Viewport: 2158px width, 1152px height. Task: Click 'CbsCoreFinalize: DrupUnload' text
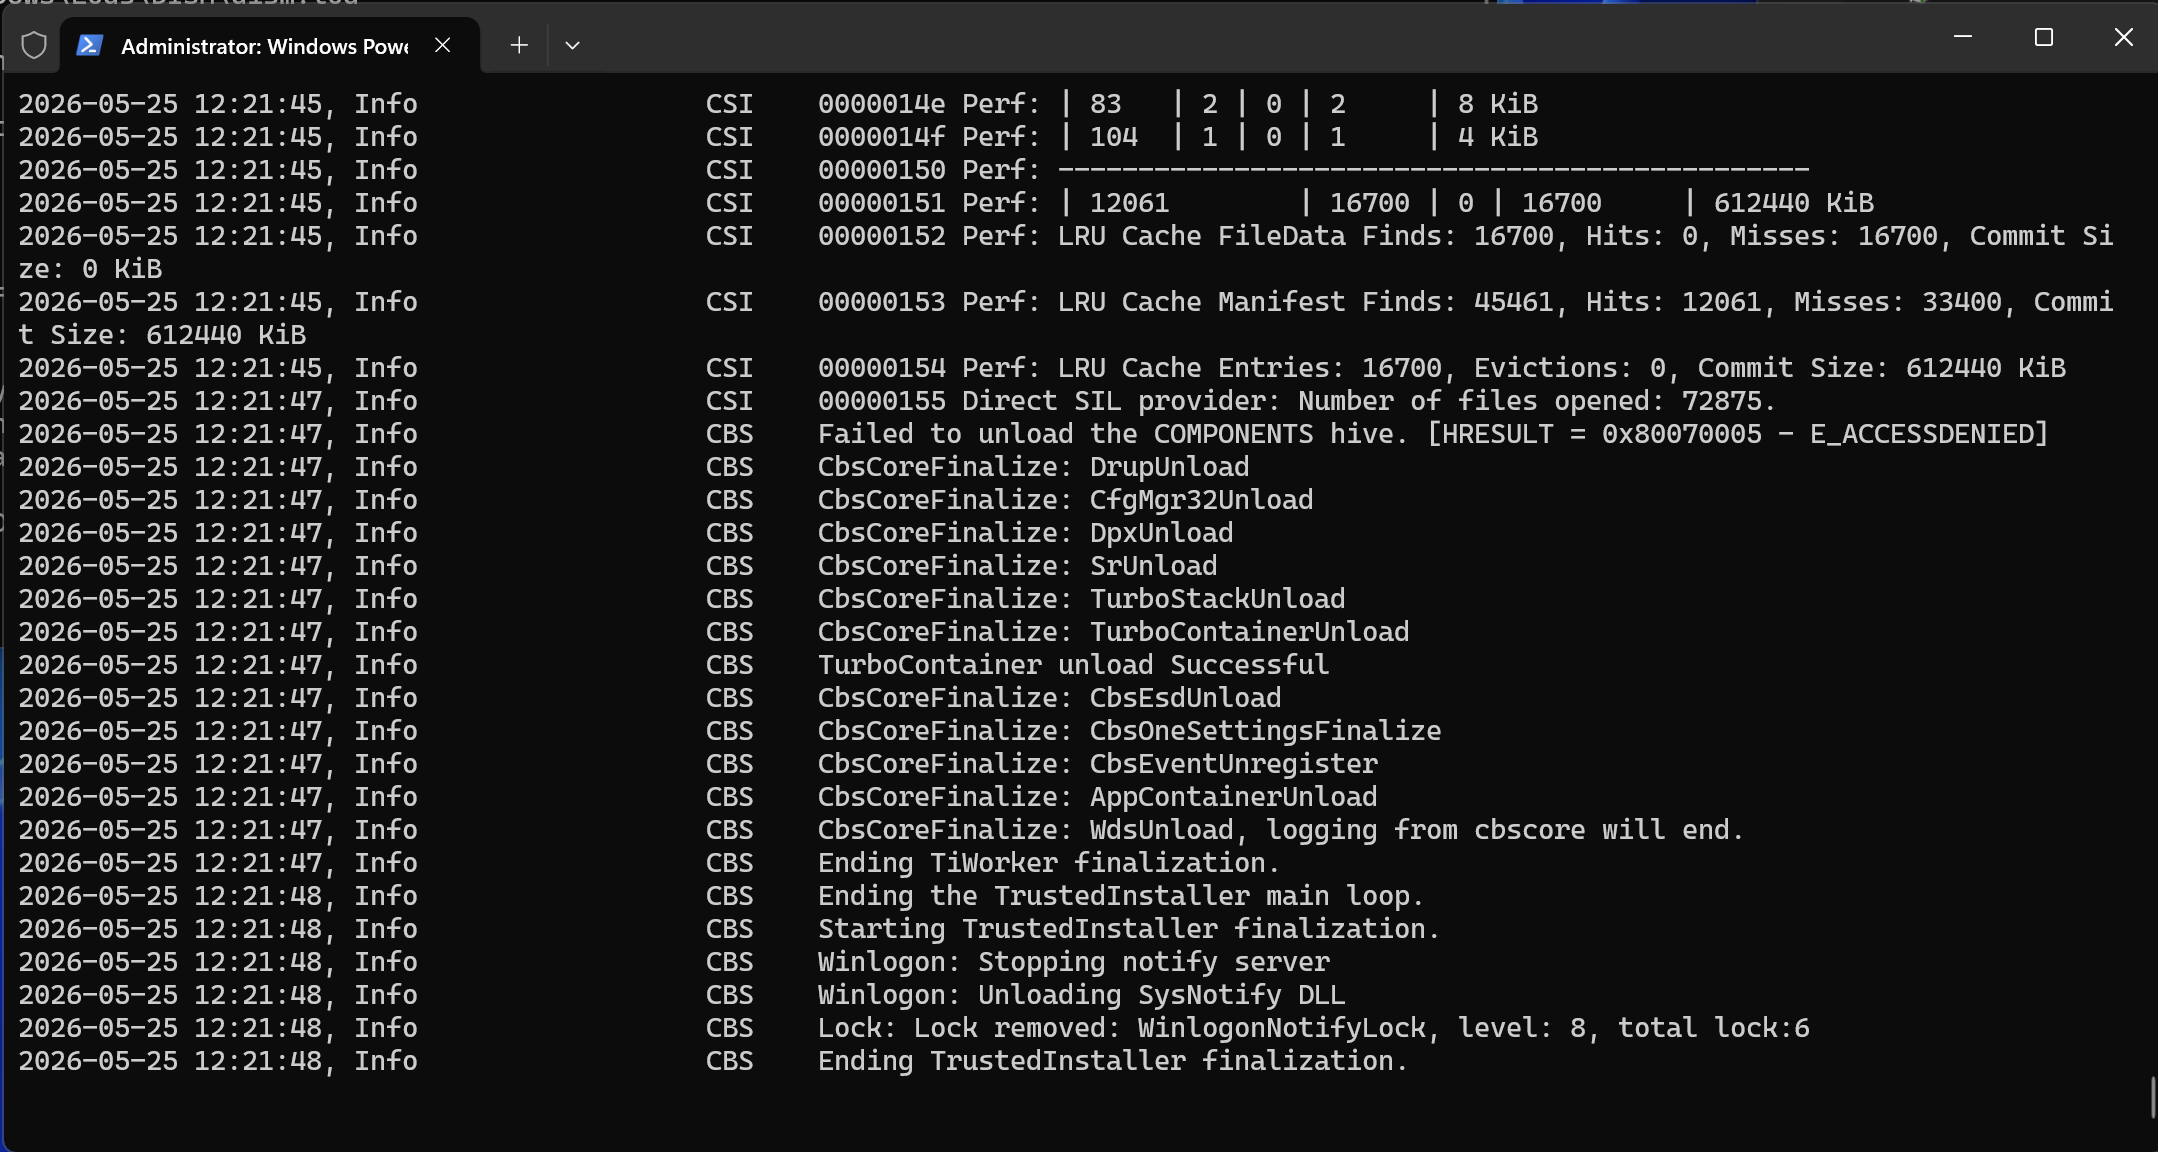pyautogui.click(x=1034, y=467)
